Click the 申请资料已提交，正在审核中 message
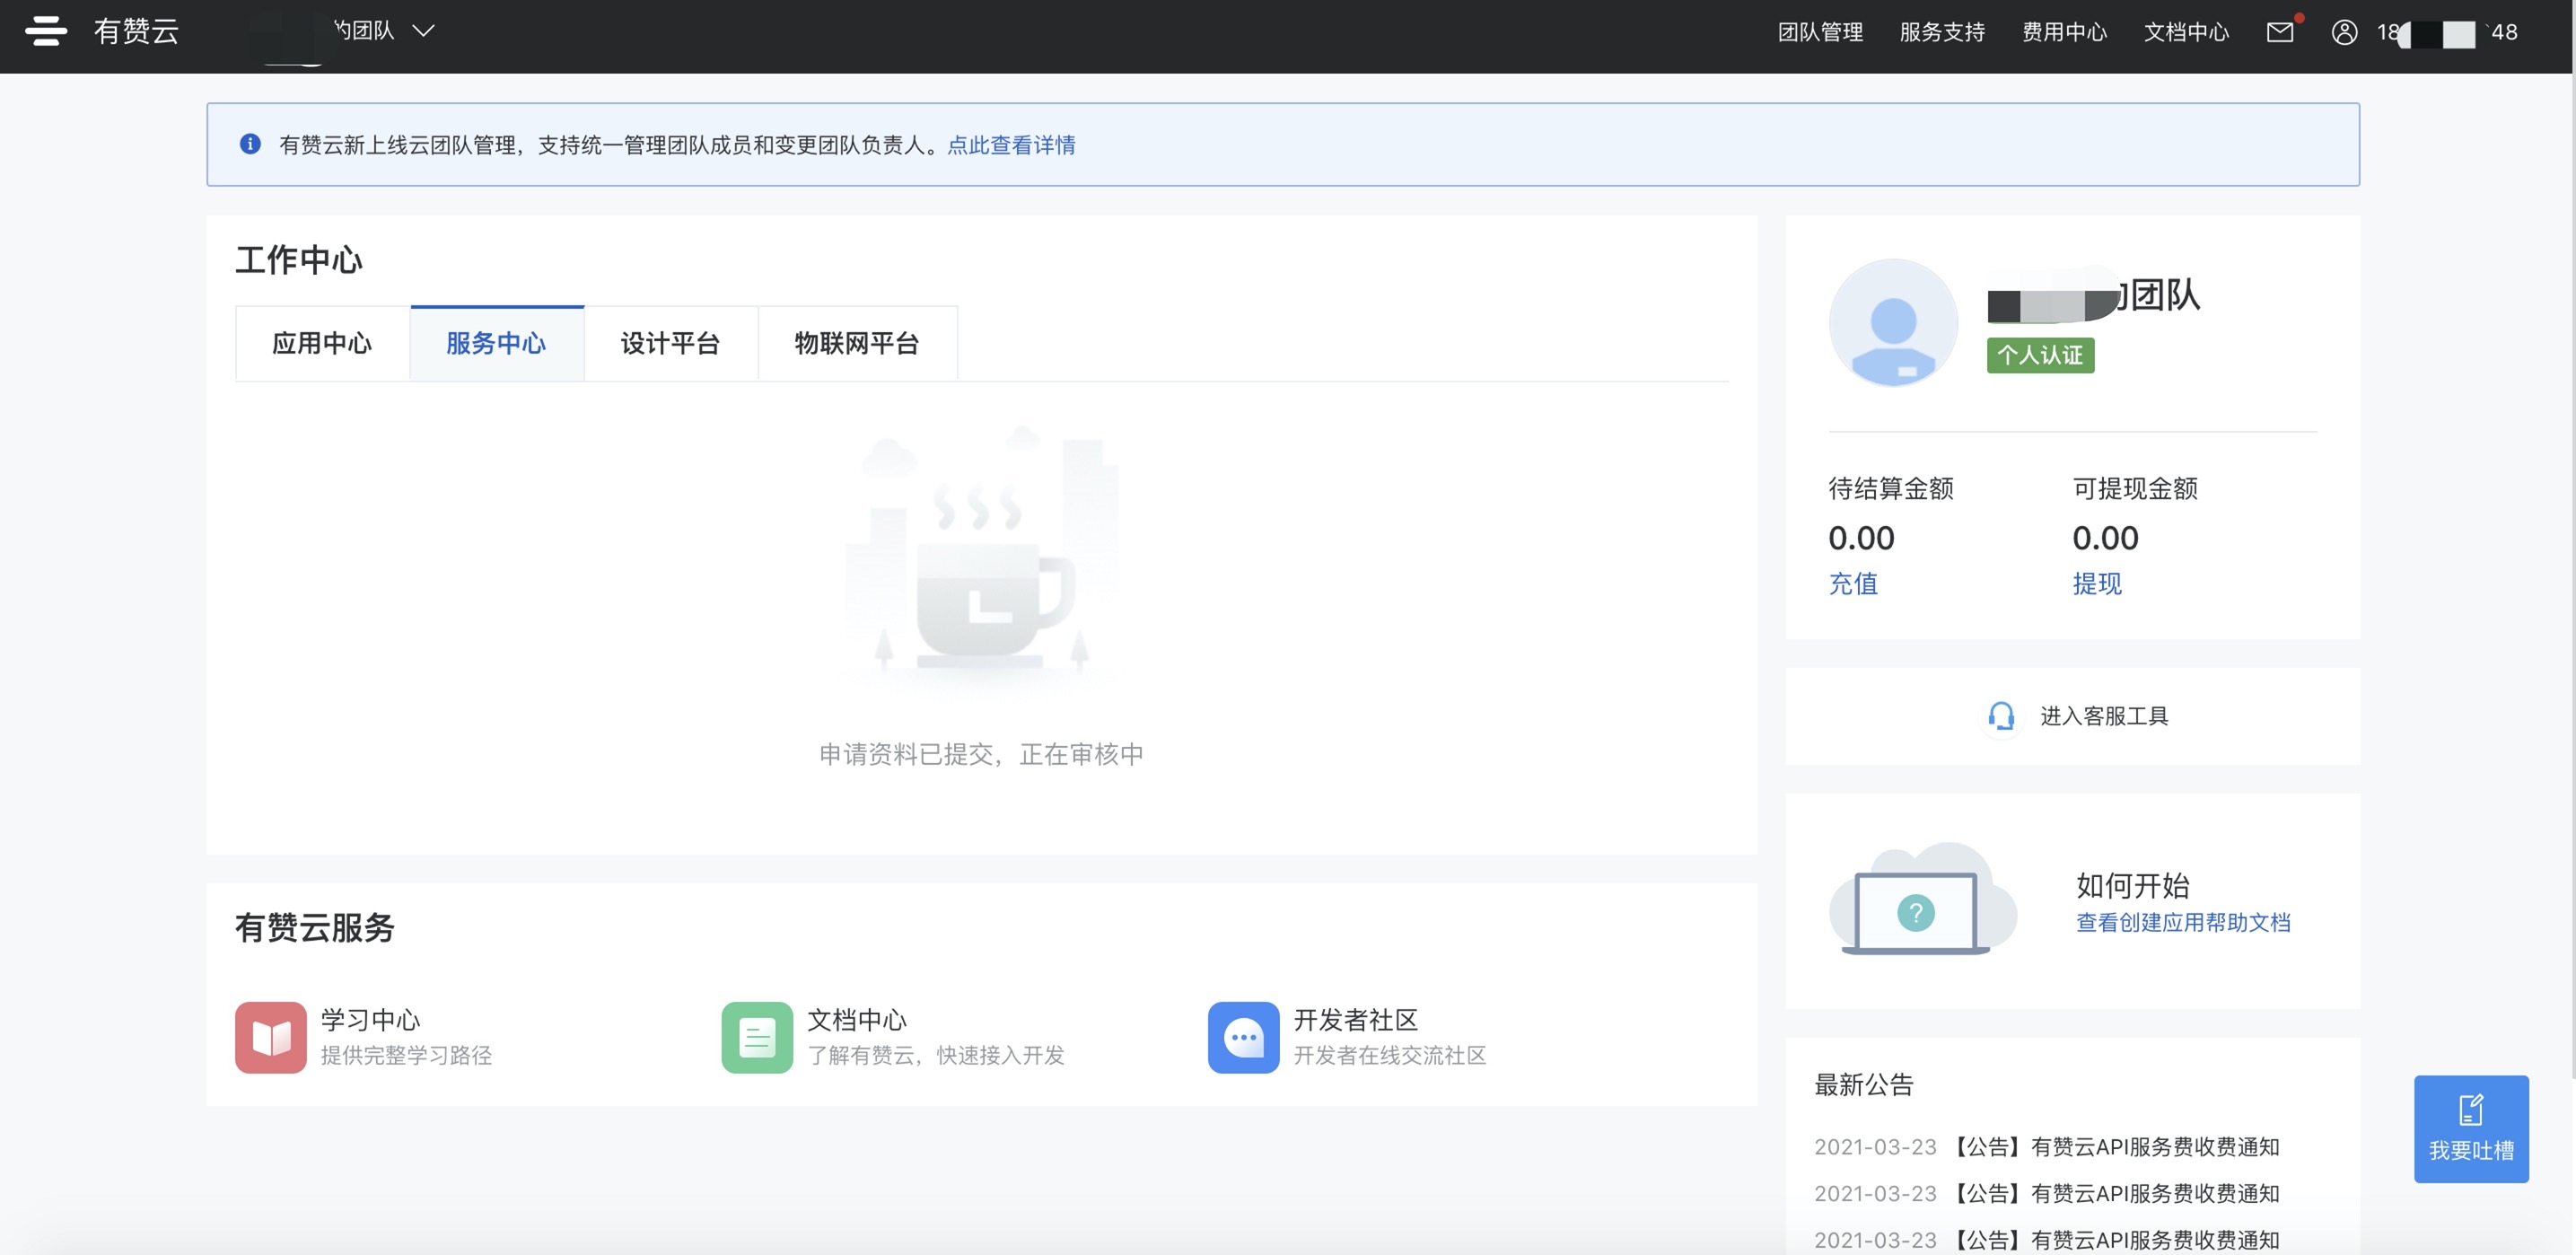The image size is (2576, 1255). pos(981,754)
